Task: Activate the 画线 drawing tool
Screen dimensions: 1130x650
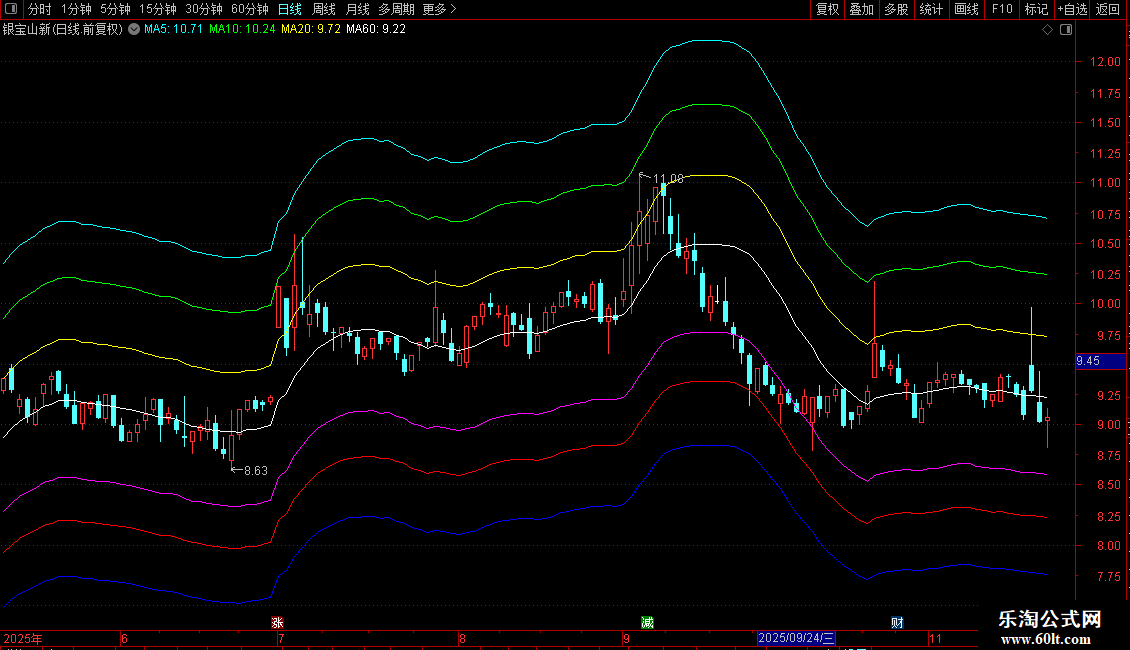Action: pyautogui.click(x=966, y=9)
